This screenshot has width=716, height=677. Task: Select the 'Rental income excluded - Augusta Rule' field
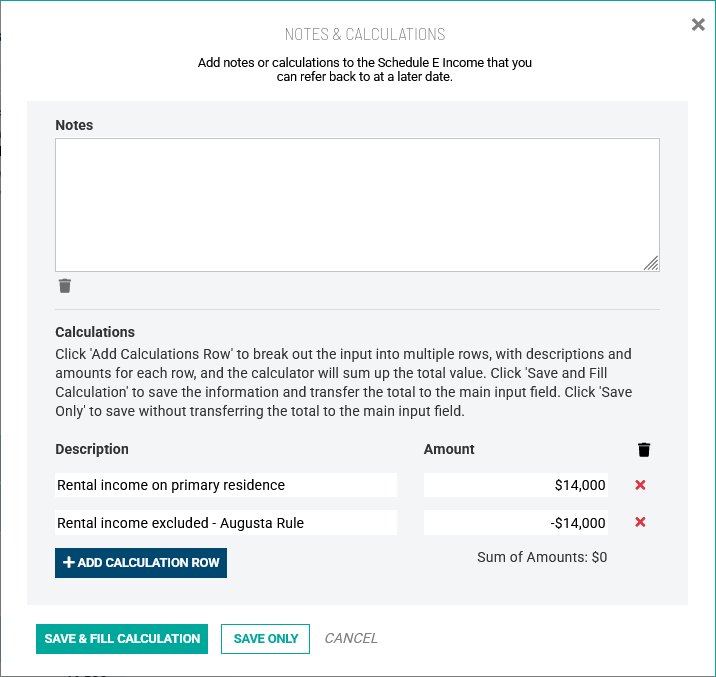pos(226,523)
